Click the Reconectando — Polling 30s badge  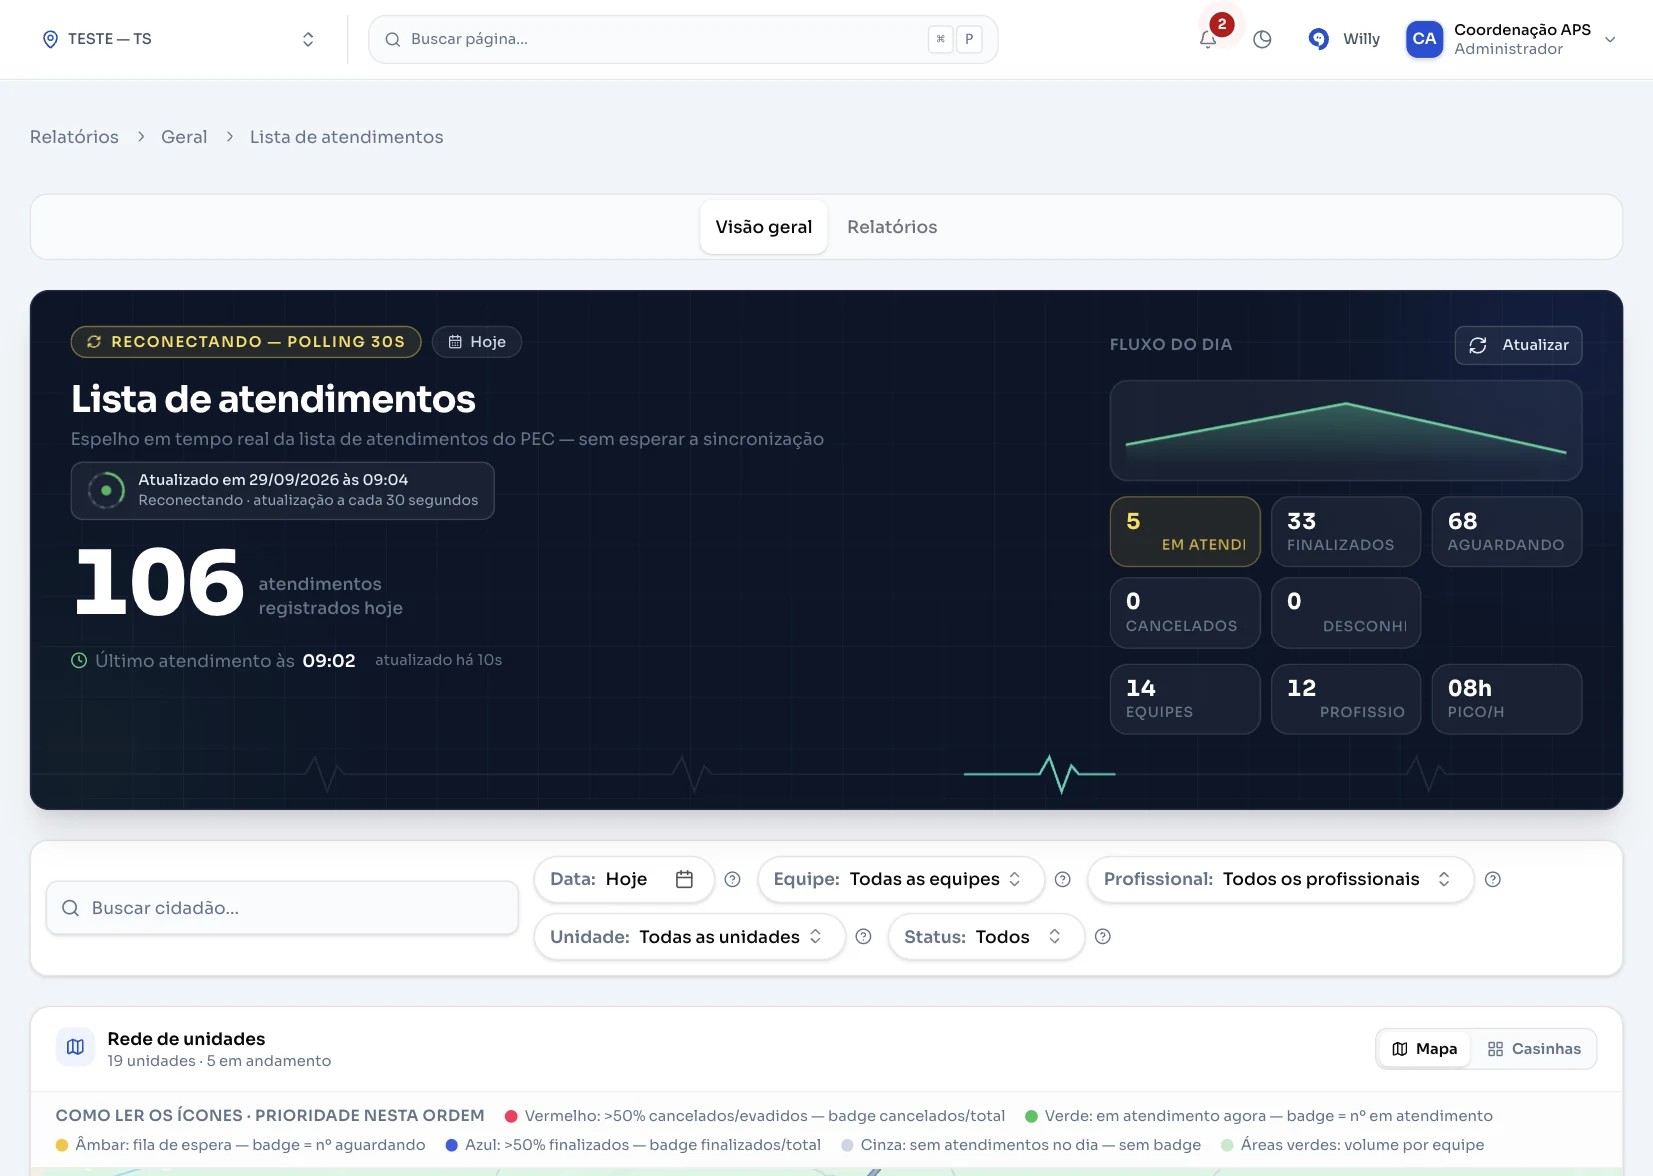point(246,342)
